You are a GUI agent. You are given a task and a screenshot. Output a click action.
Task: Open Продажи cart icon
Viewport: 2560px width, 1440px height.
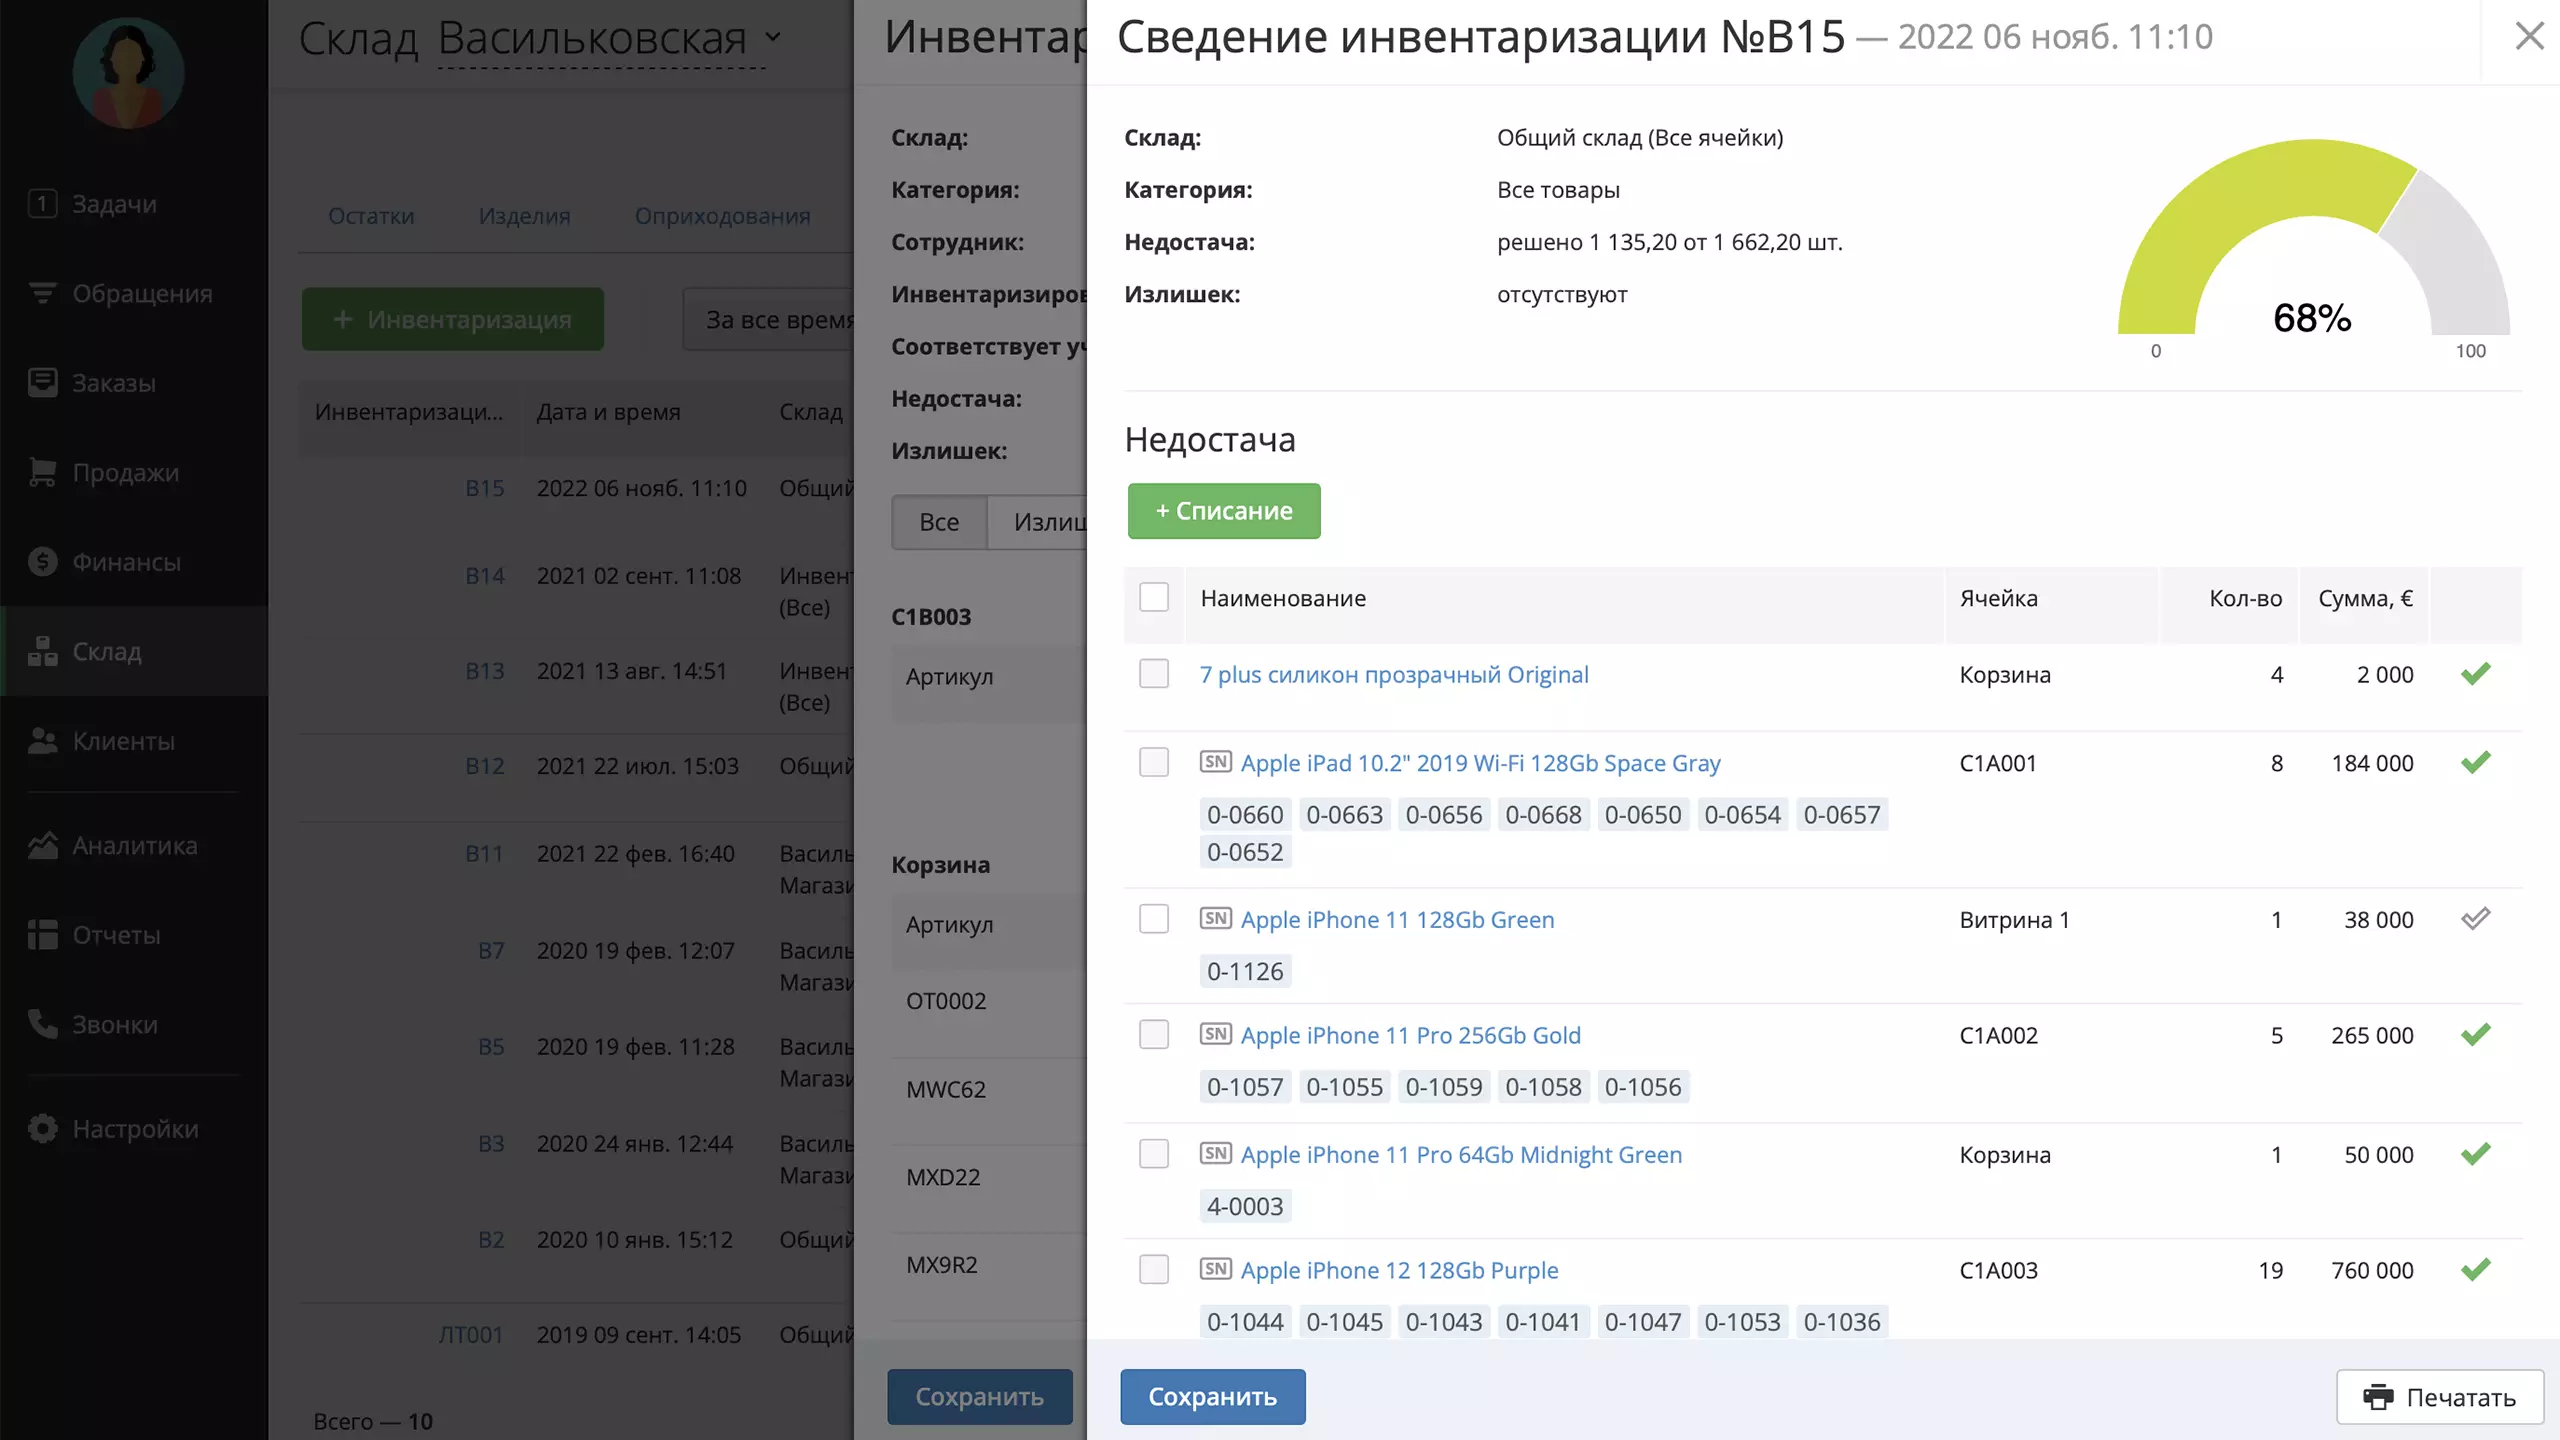(x=42, y=472)
